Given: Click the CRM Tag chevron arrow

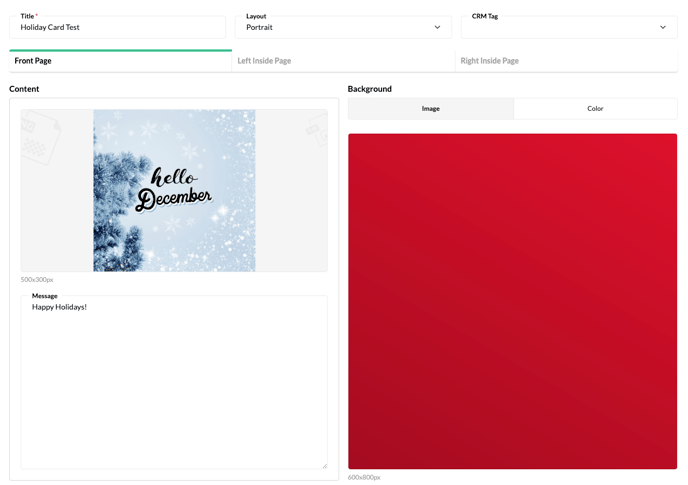Looking at the screenshot, I should coord(663,27).
